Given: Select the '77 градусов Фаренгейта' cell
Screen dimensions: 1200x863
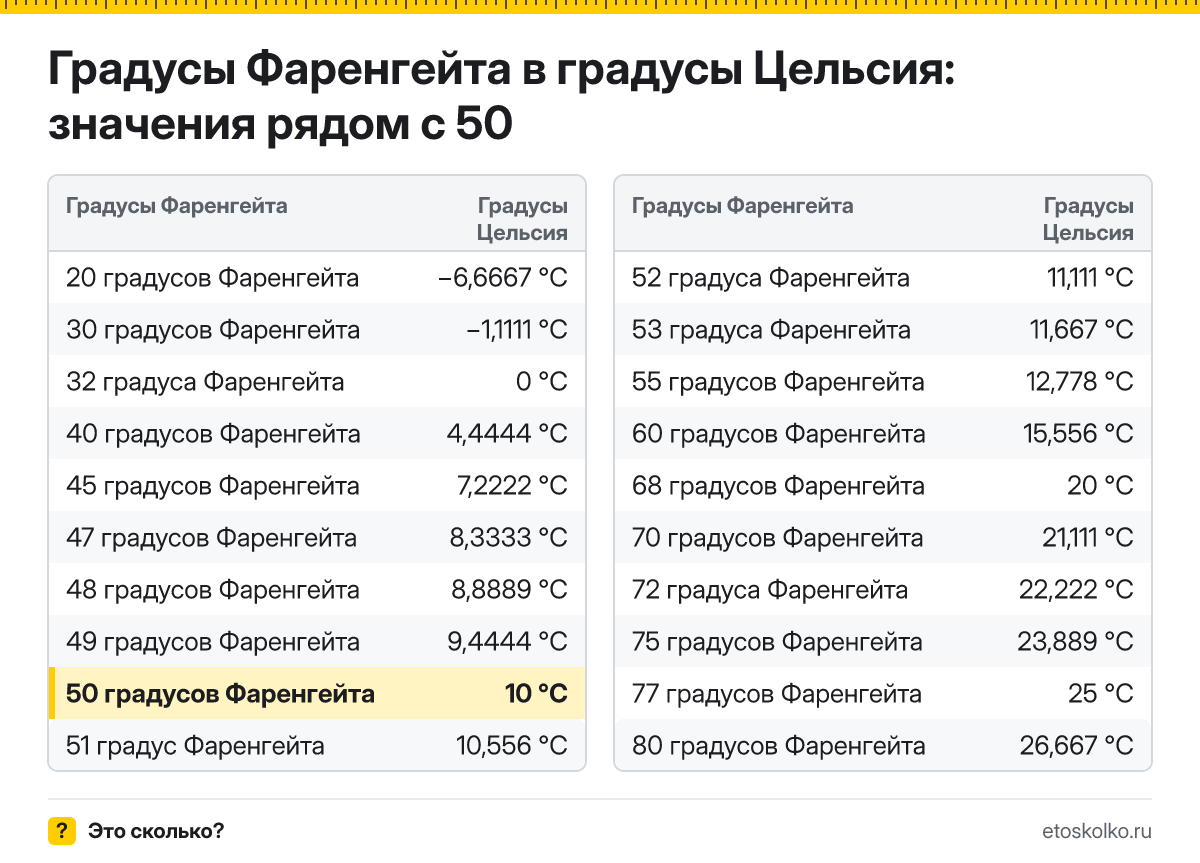Looking at the screenshot, I should [x=777, y=694].
